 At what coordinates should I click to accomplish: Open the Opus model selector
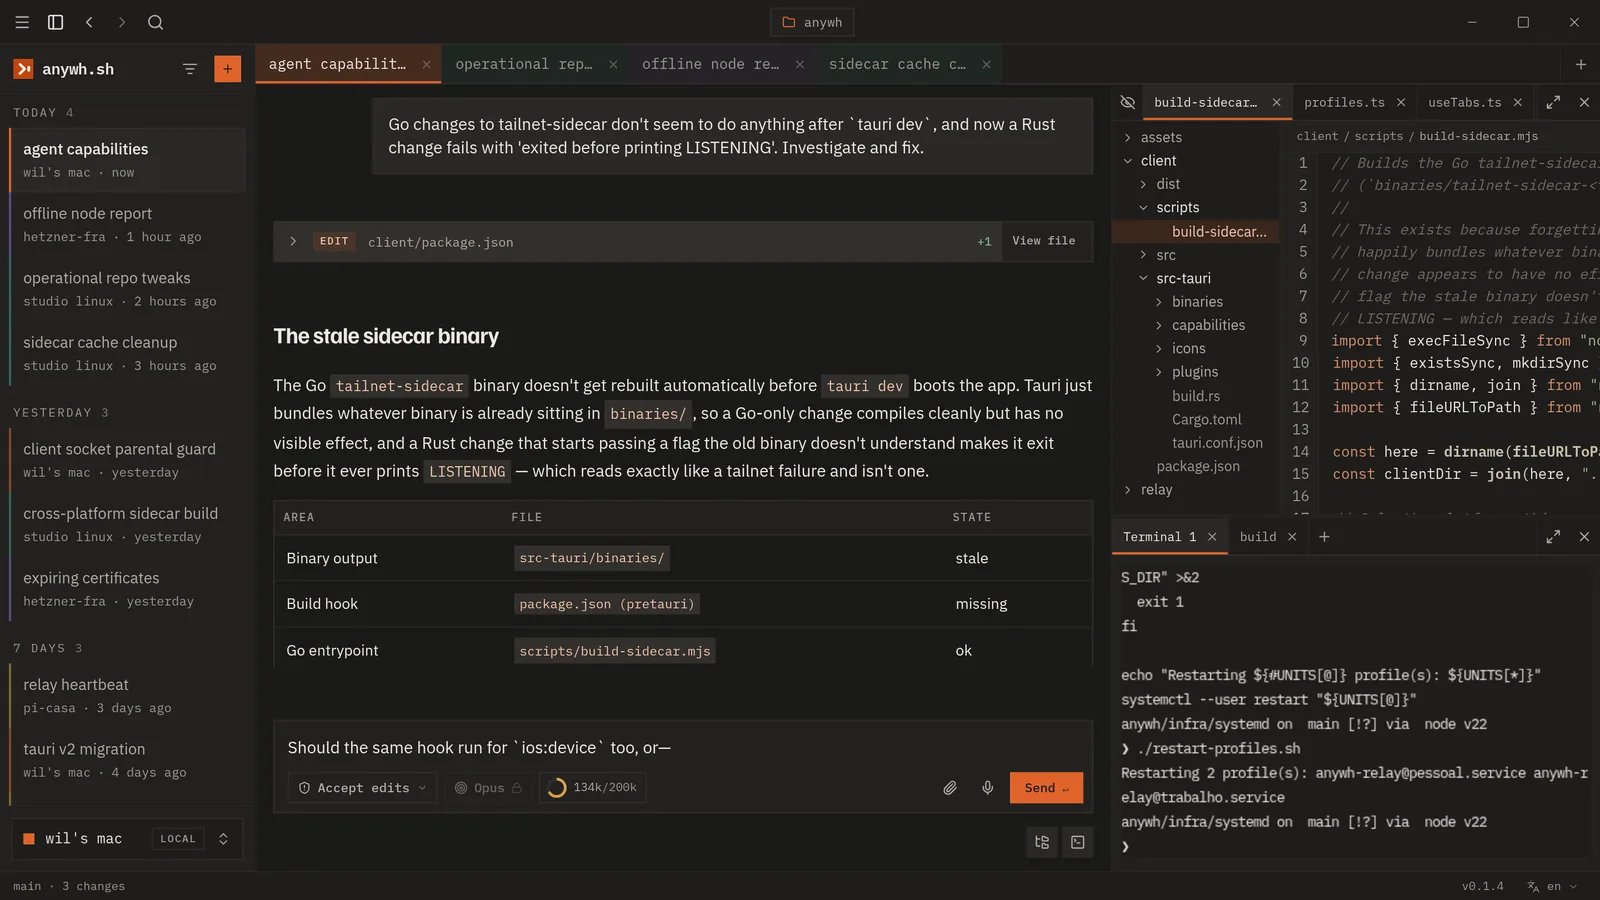click(488, 788)
